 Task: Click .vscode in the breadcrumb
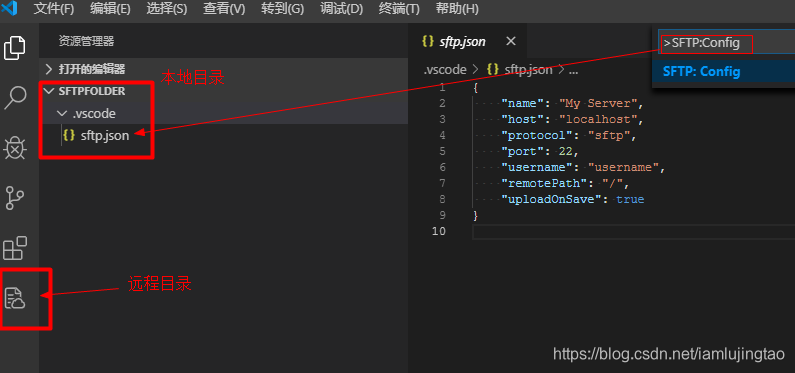tap(445, 70)
